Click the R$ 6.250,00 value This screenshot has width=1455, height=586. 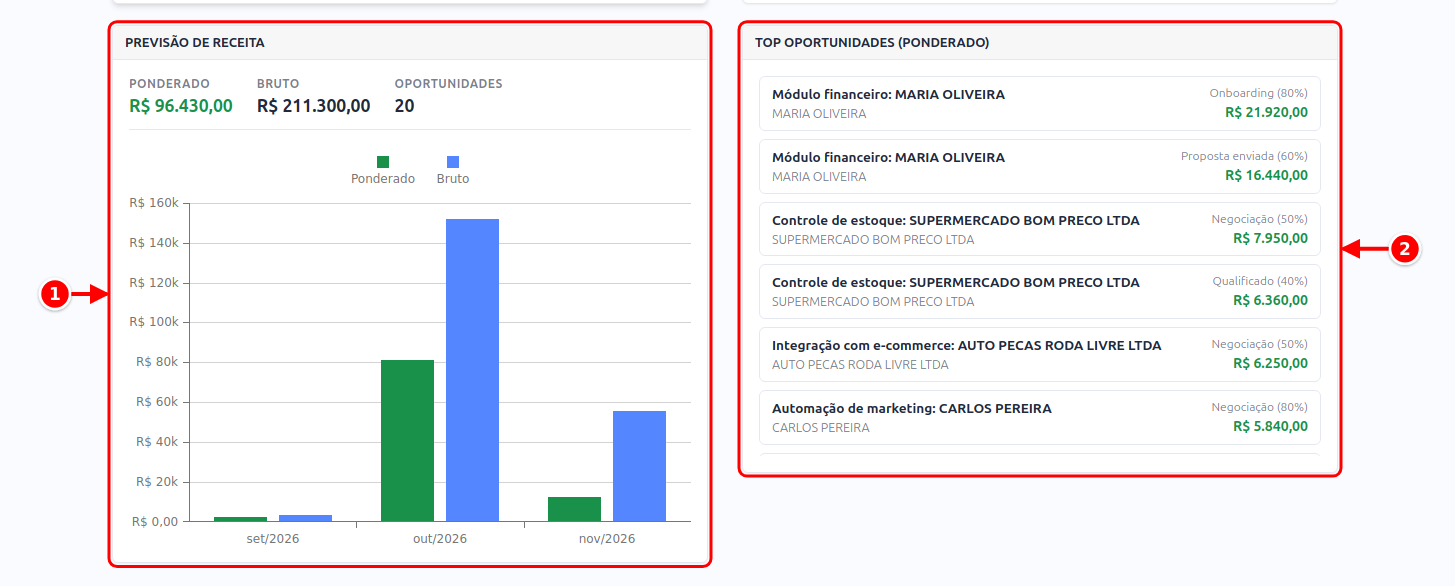pos(1270,363)
